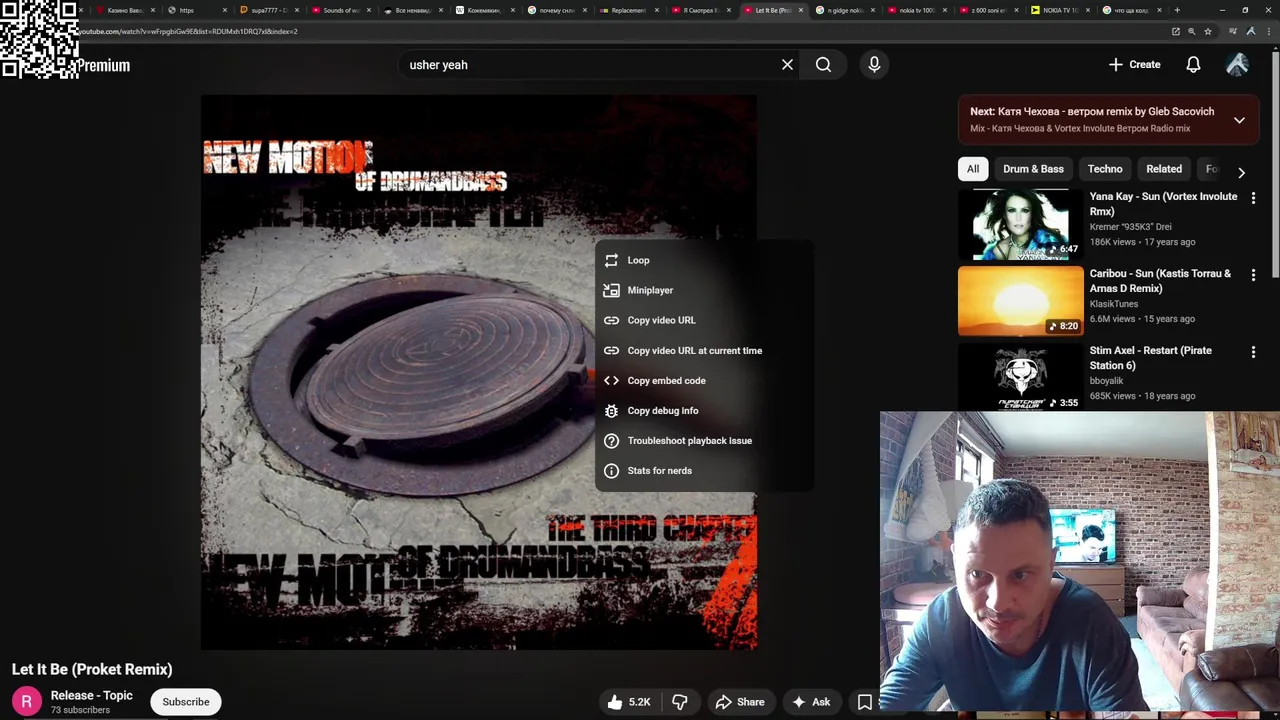
Task: Open options for Stim Axel Restart video
Action: [1253, 352]
